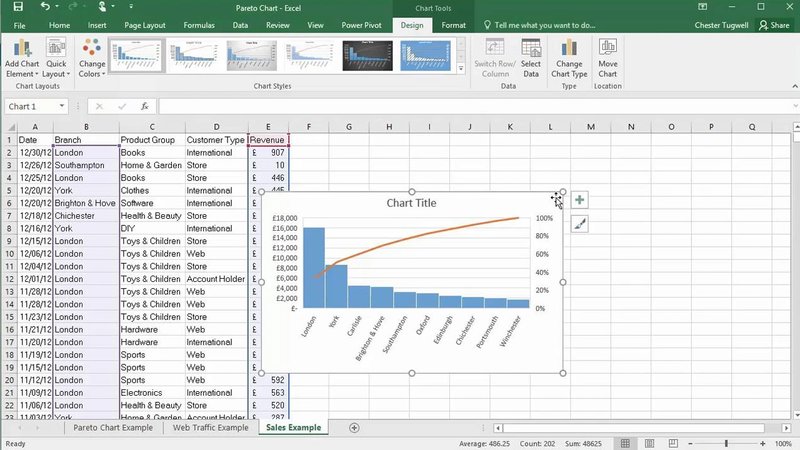Click the Insert Function fx icon

click(x=145, y=106)
